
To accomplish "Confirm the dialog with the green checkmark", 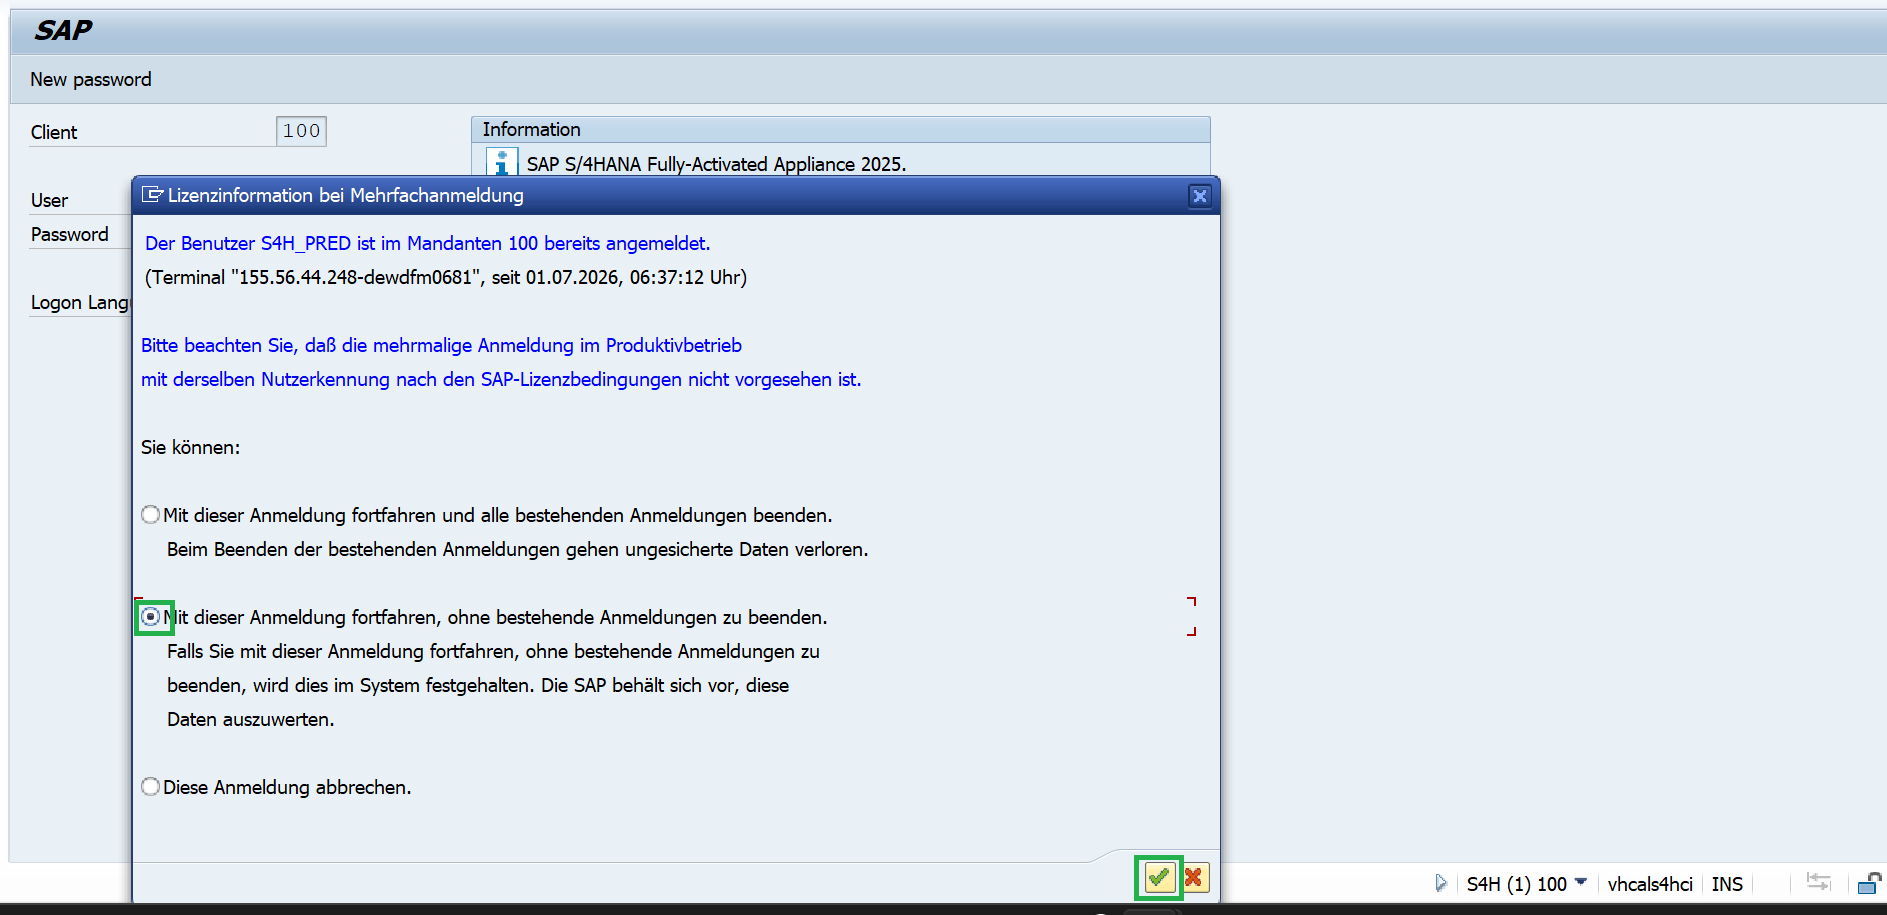I will (1159, 877).
